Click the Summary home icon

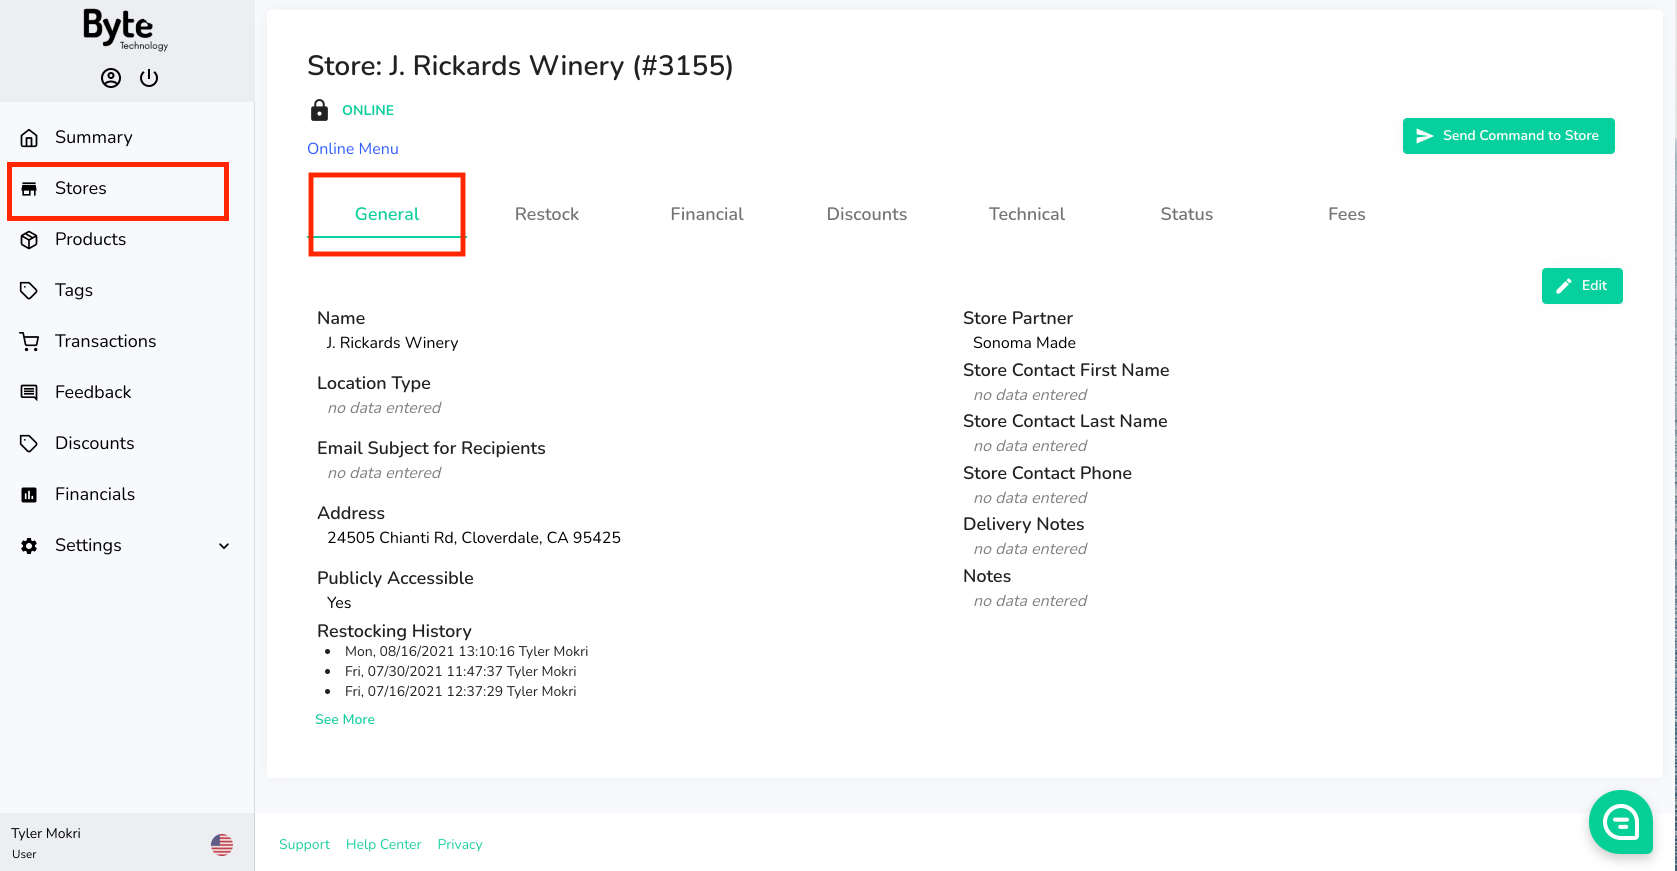[x=29, y=138]
